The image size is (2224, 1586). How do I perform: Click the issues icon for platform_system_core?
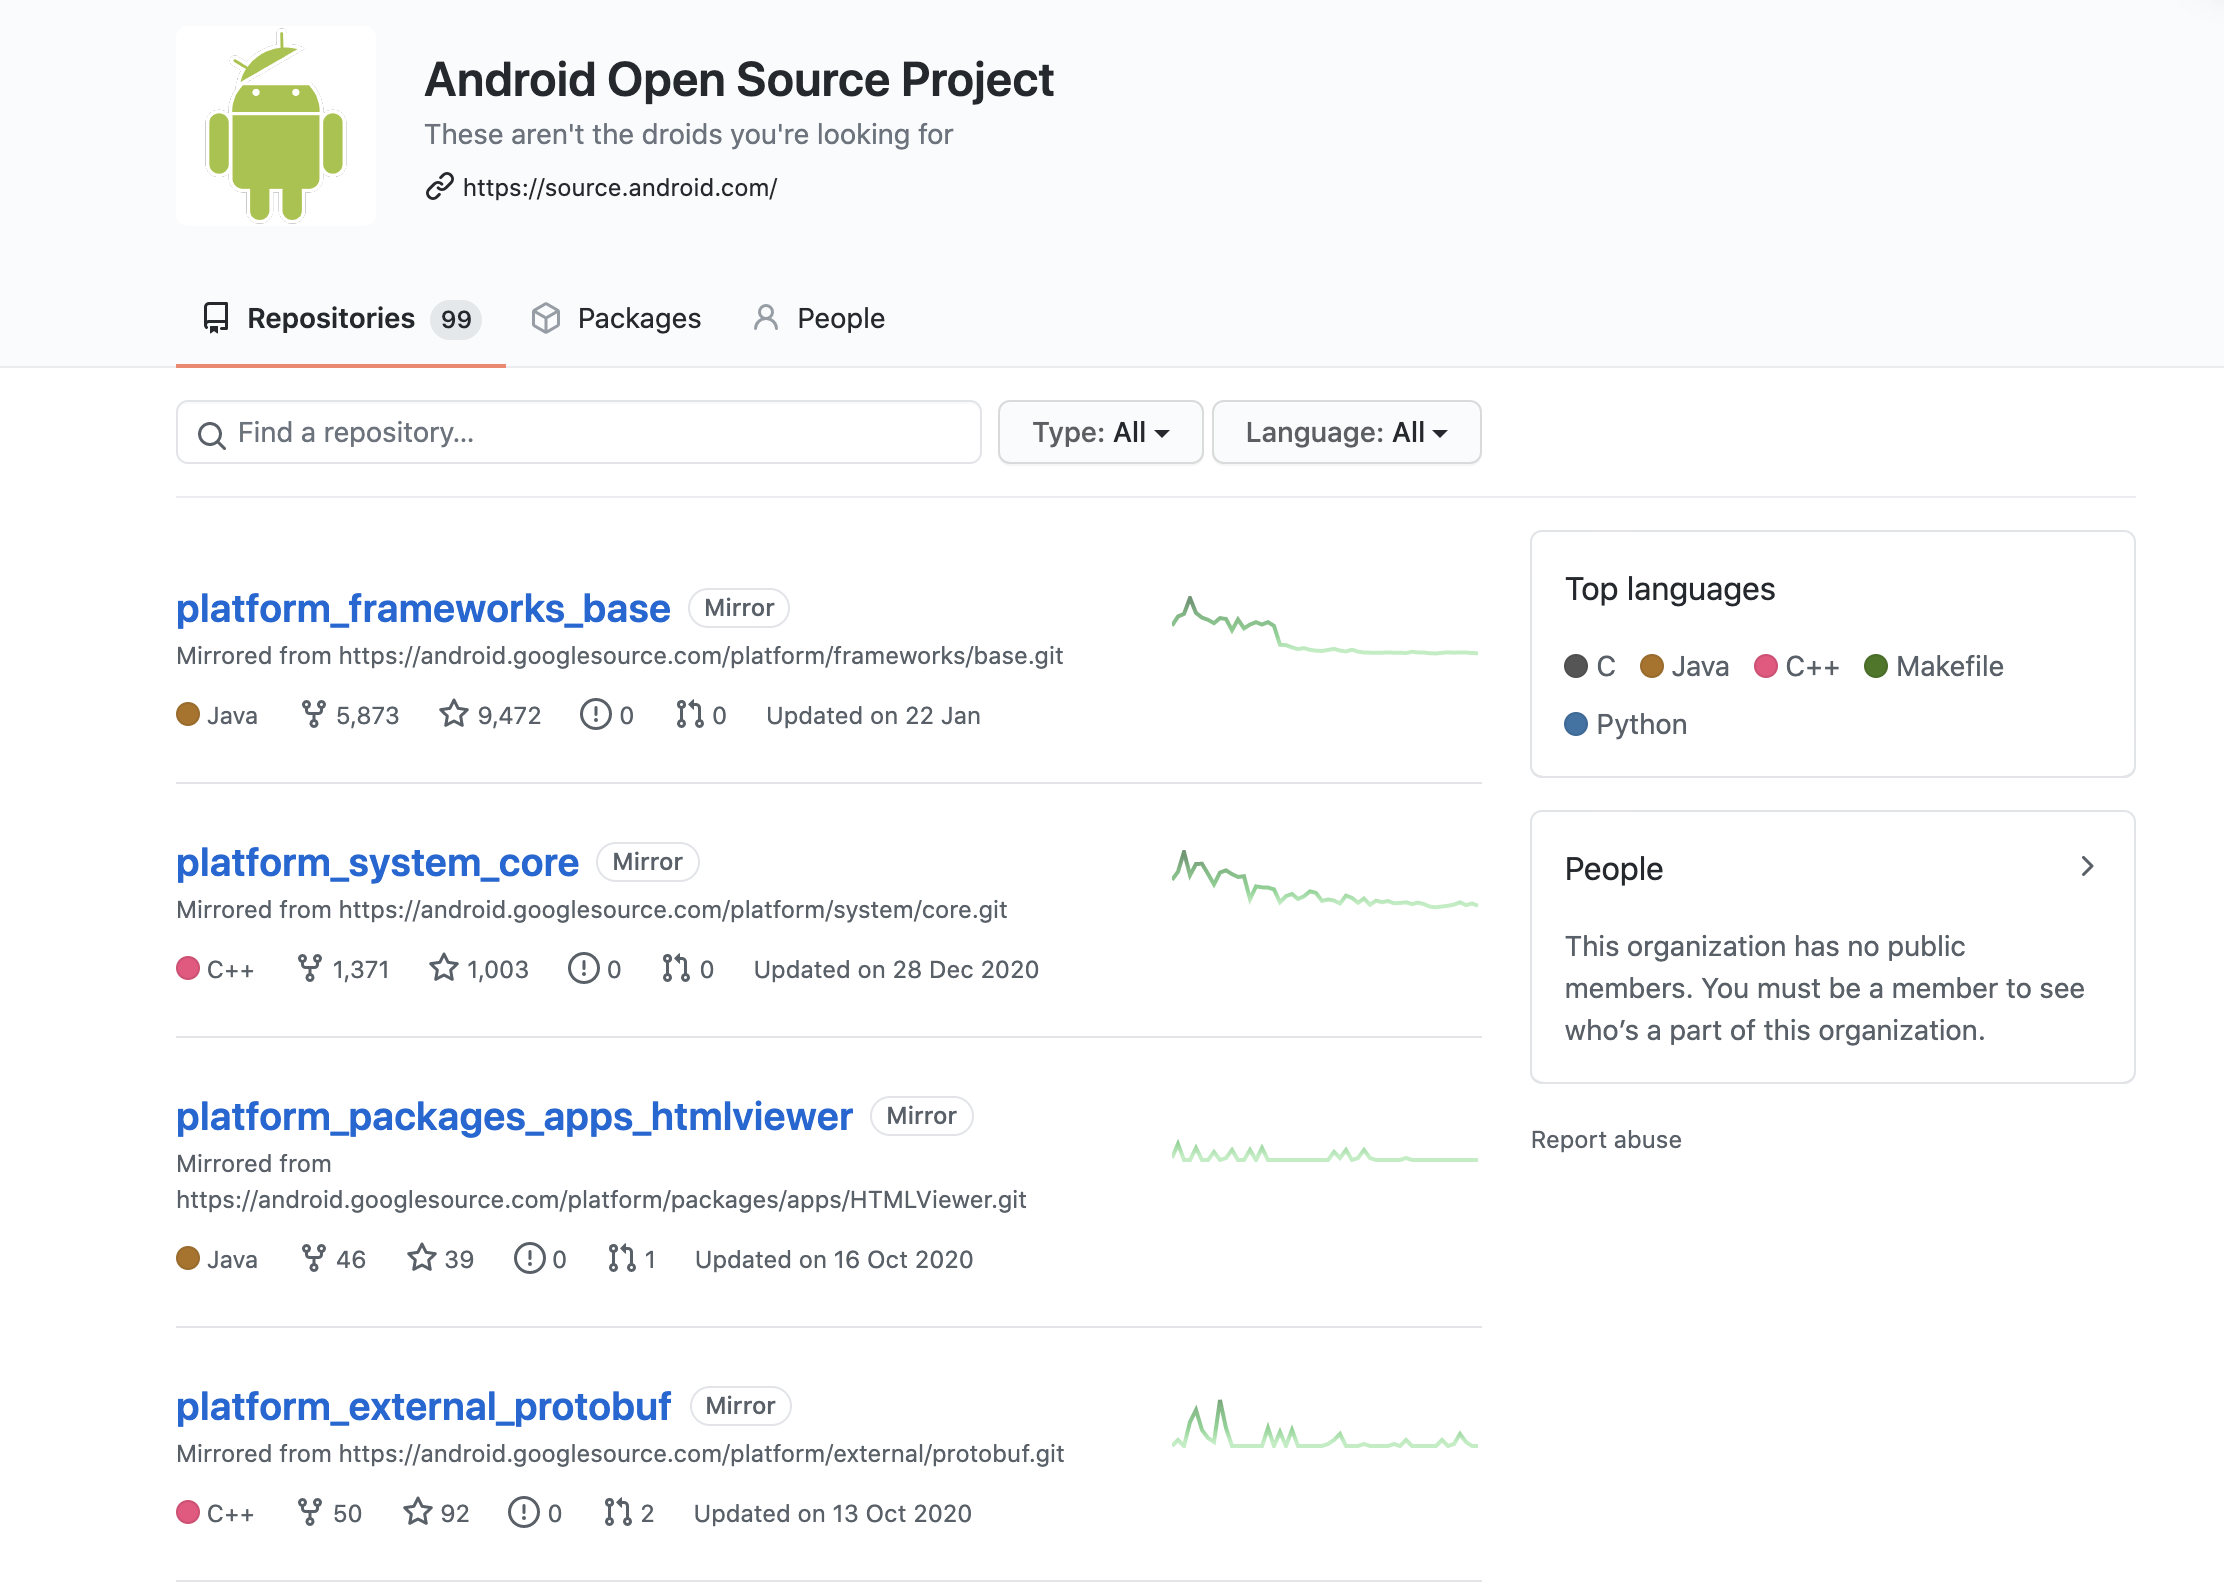[x=584, y=968]
